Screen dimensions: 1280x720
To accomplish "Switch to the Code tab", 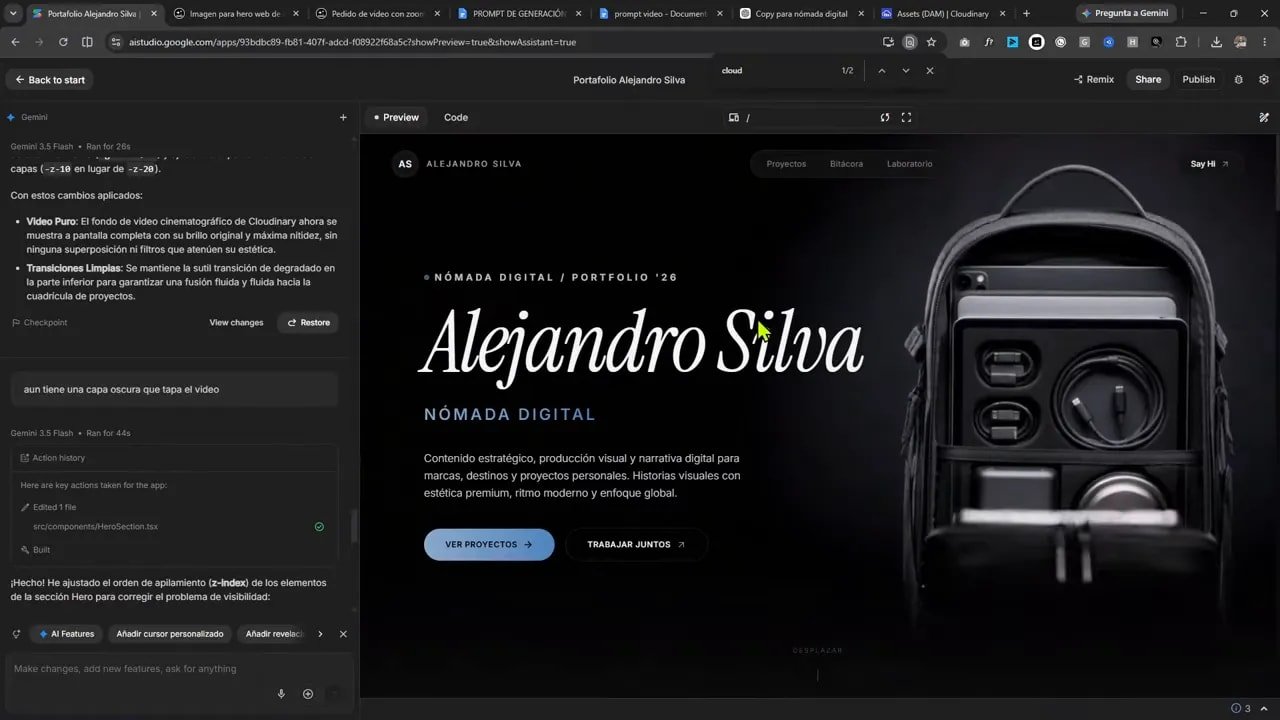I will [456, 117].
